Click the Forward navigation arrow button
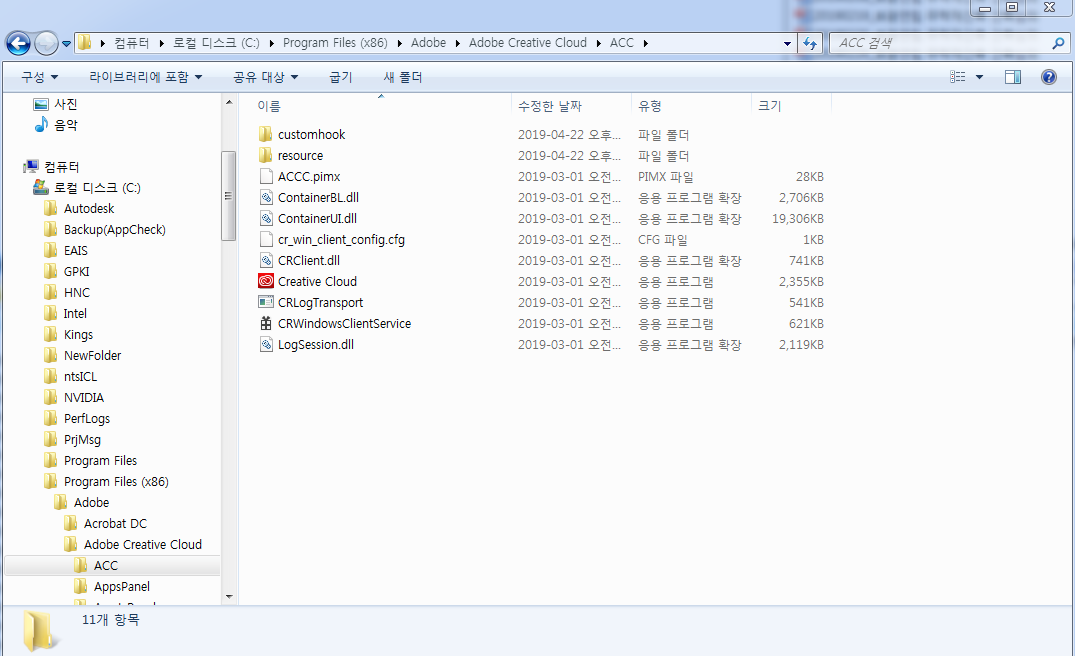This screenshot has height=656, width=1075. tap(46, 43)
